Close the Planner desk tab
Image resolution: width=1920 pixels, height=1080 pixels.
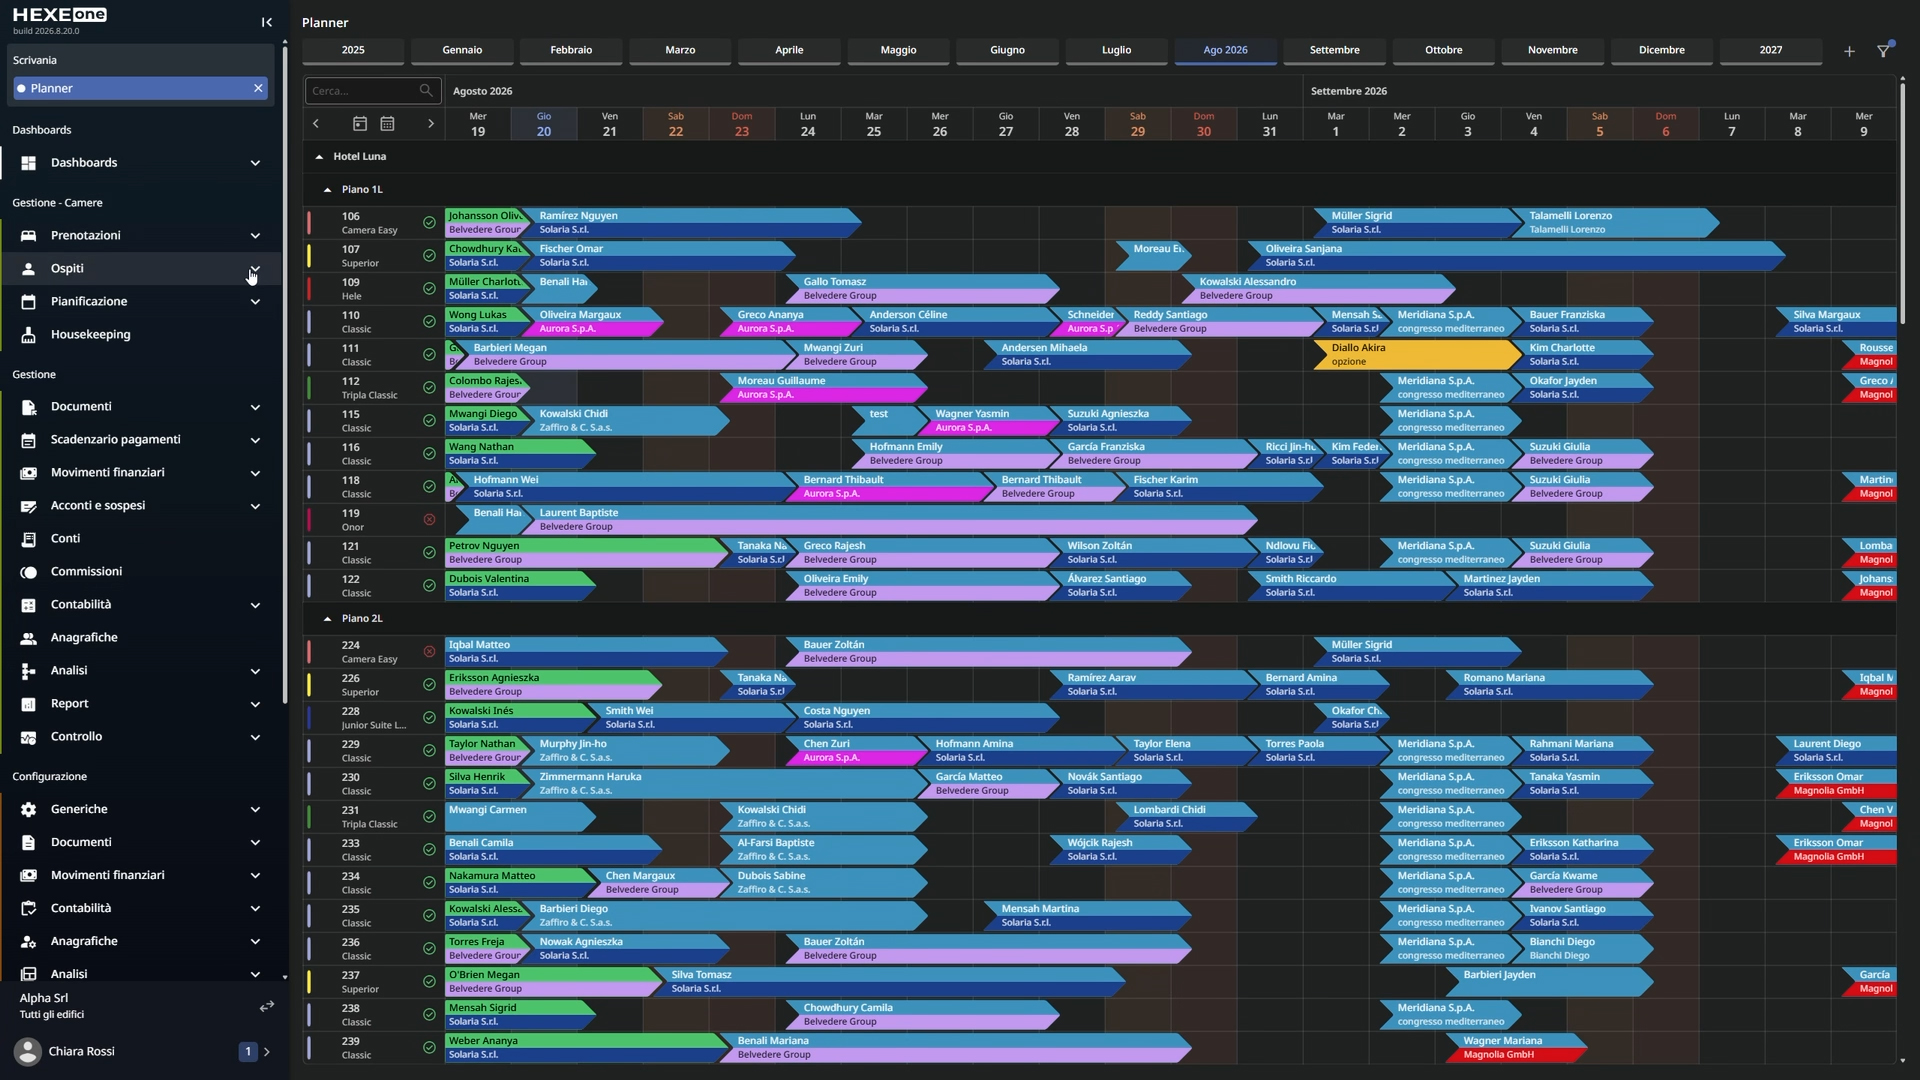tap(258, 88)
